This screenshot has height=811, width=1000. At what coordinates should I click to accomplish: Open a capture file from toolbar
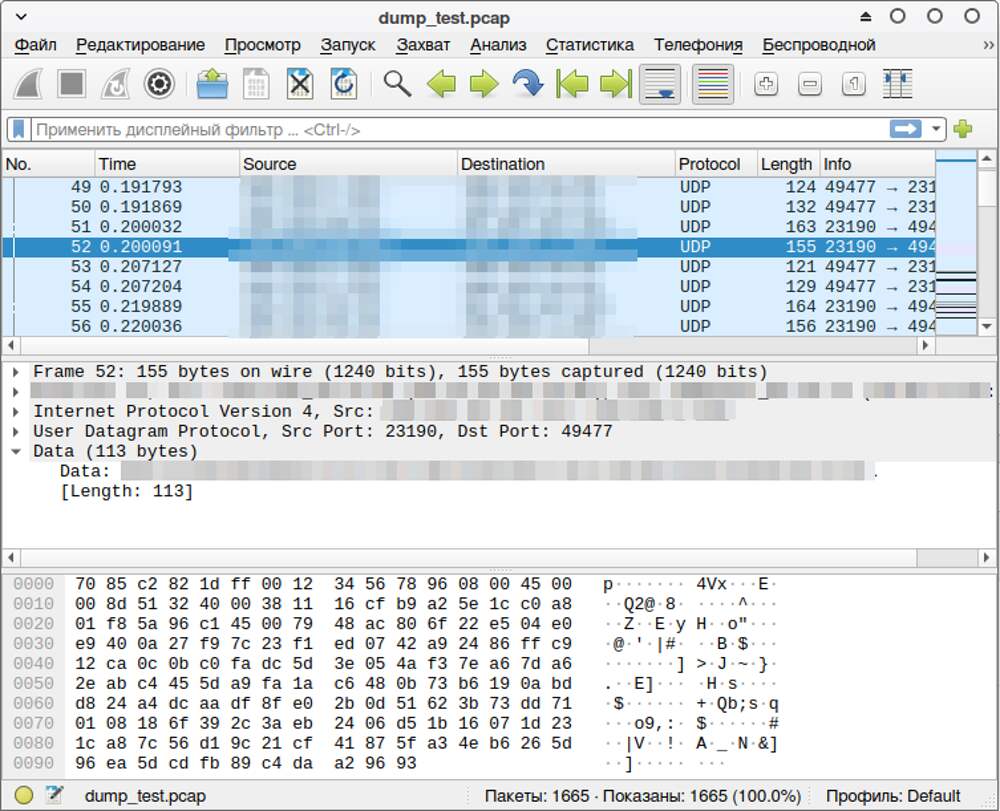tap(212, 84)
